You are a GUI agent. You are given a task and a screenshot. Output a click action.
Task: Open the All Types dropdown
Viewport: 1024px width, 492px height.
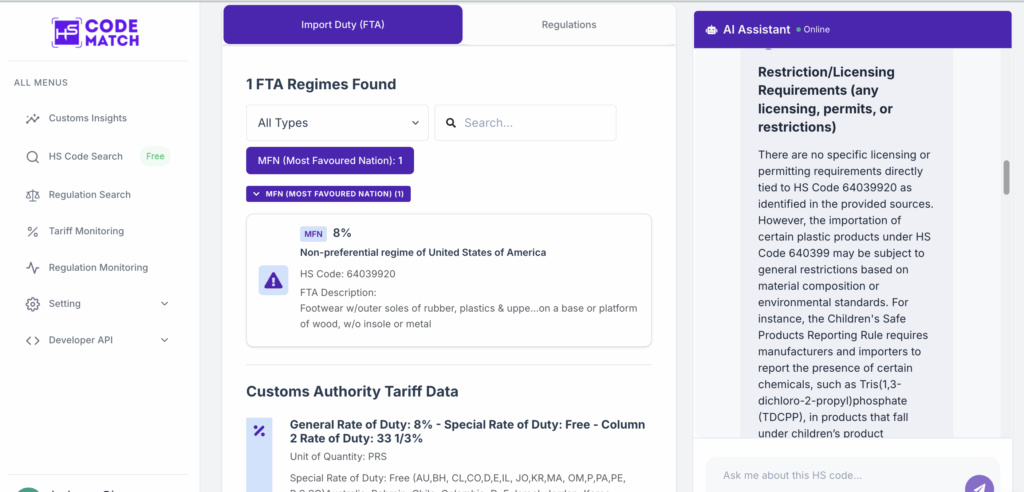pyautogui.click(x=337, y=123)
